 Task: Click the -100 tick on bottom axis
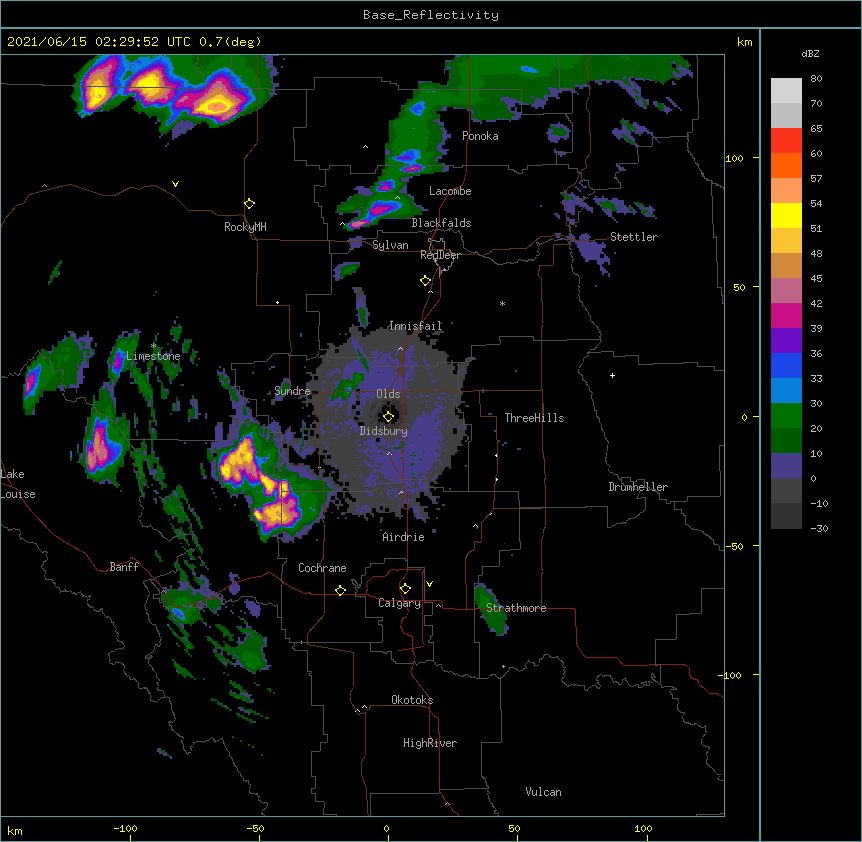[125, 828]
